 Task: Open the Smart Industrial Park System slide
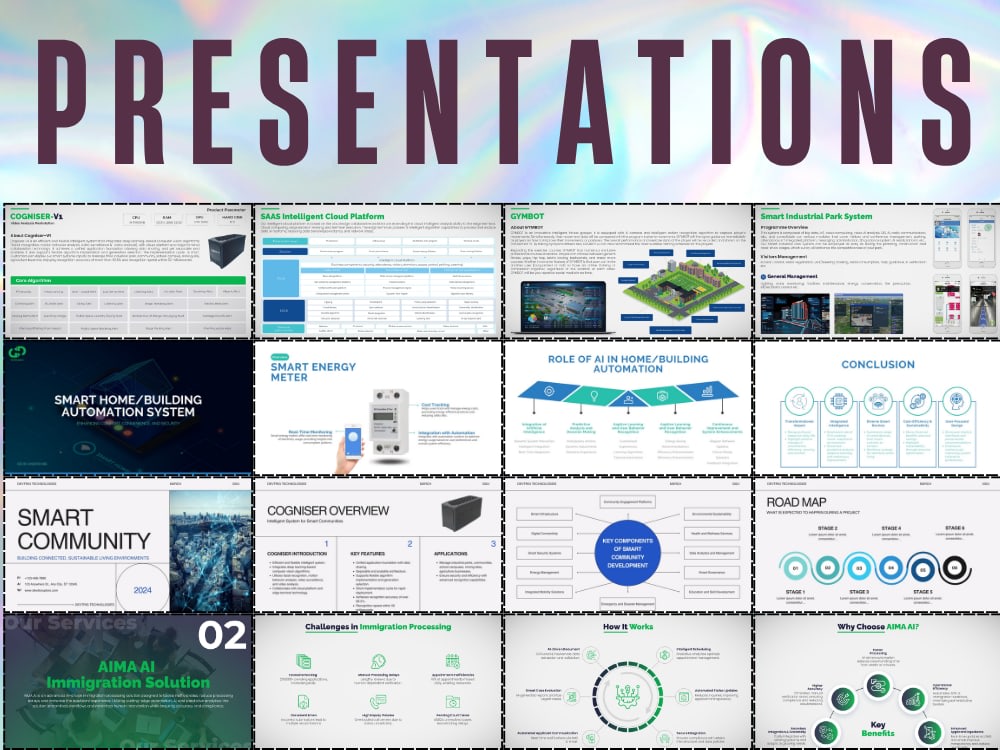(x=877, y=271)
